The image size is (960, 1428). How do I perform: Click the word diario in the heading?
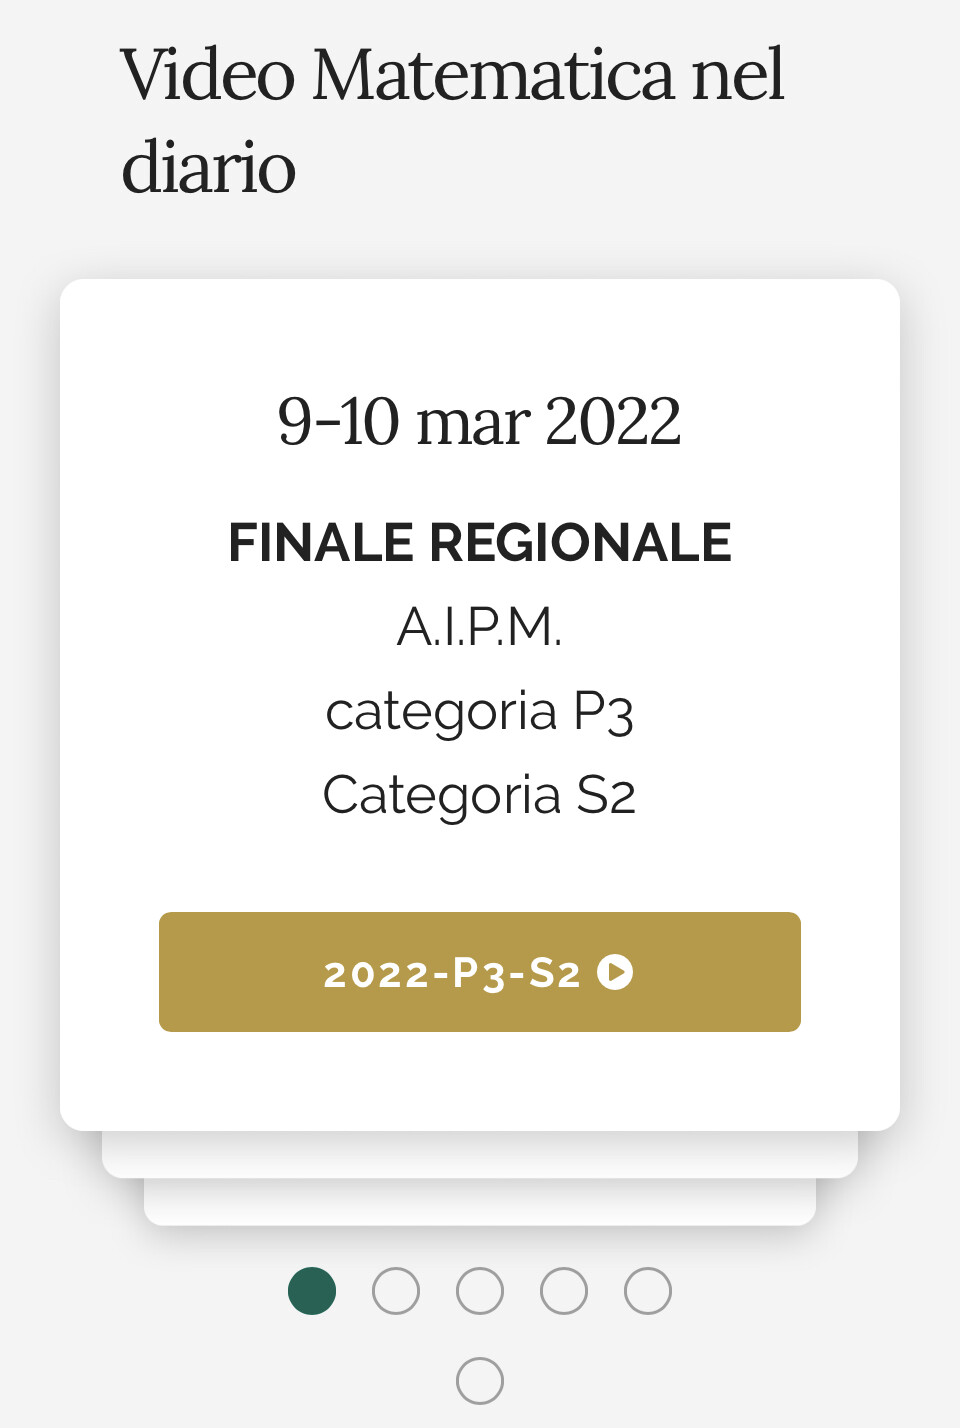[x=208, y=166]
